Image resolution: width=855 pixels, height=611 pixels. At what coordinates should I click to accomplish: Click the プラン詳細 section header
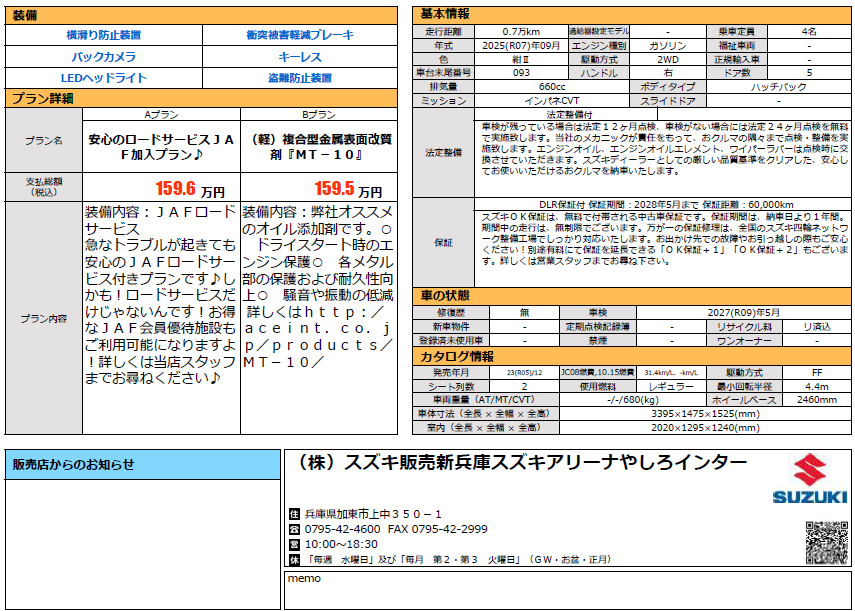pos(201,98)
